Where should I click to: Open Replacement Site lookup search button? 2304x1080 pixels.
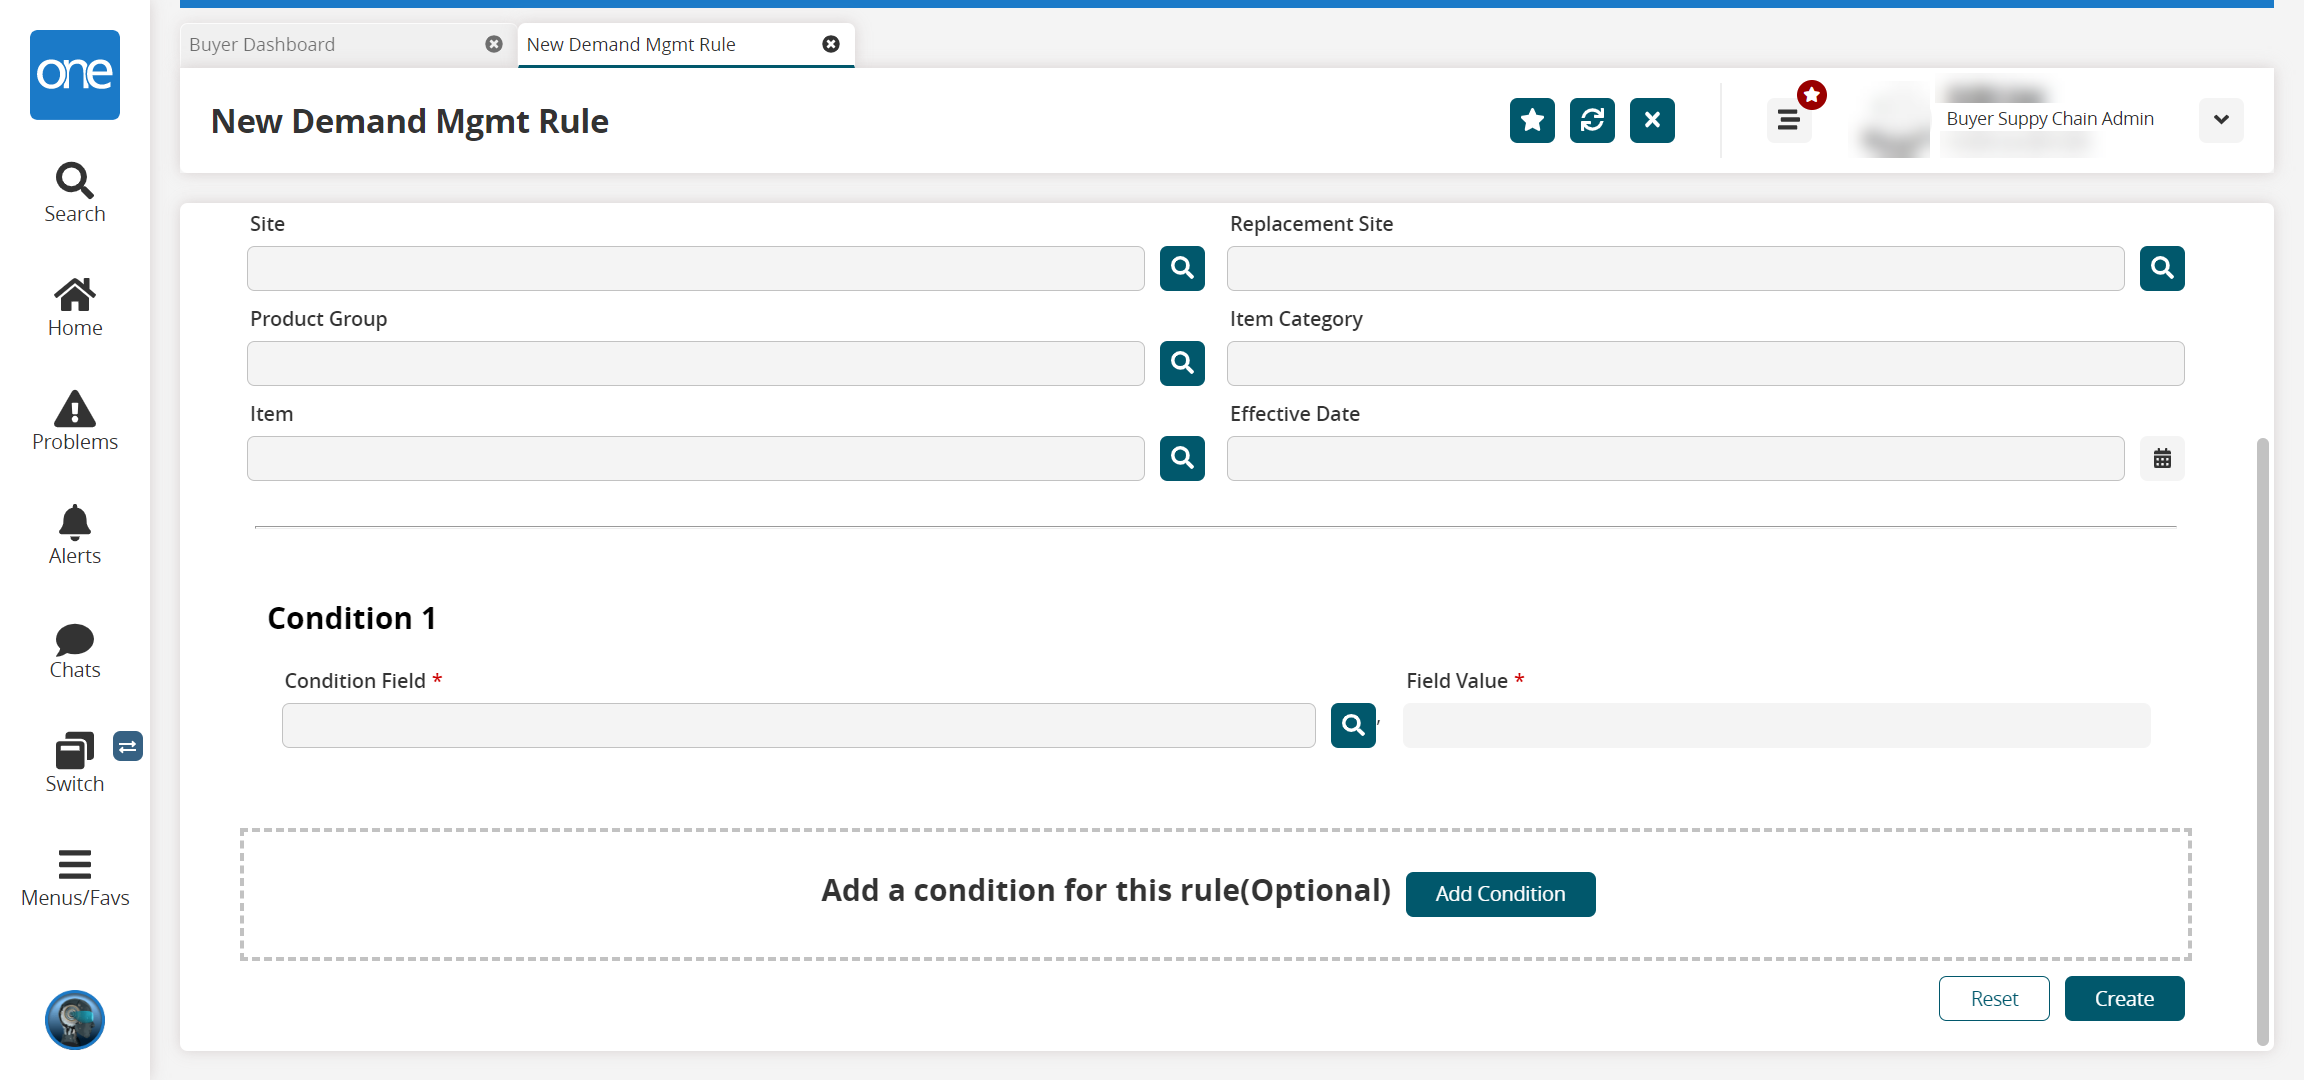pos(2162,268)
